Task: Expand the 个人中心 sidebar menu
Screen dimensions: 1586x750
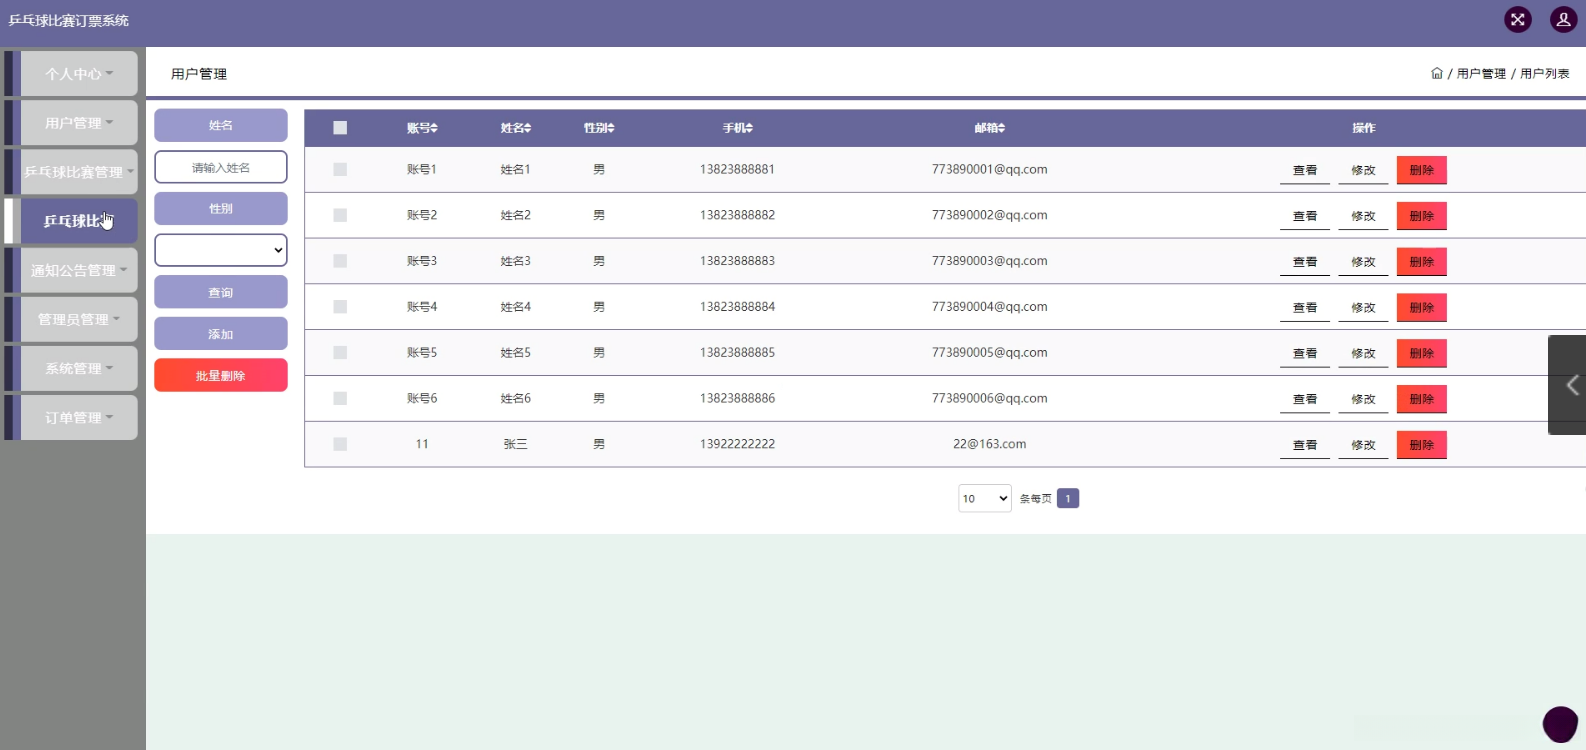Action: (x=79, y=74)
